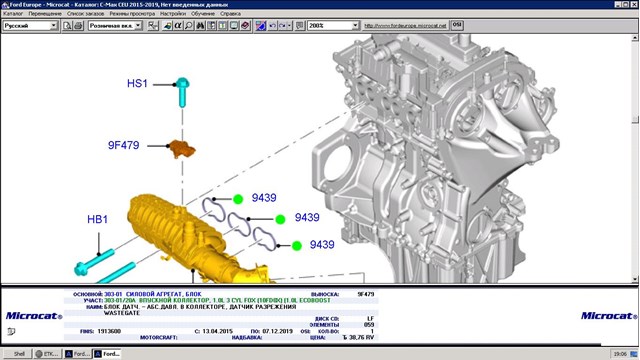Open the fordeurope.microcat.net link

[405, 25]
